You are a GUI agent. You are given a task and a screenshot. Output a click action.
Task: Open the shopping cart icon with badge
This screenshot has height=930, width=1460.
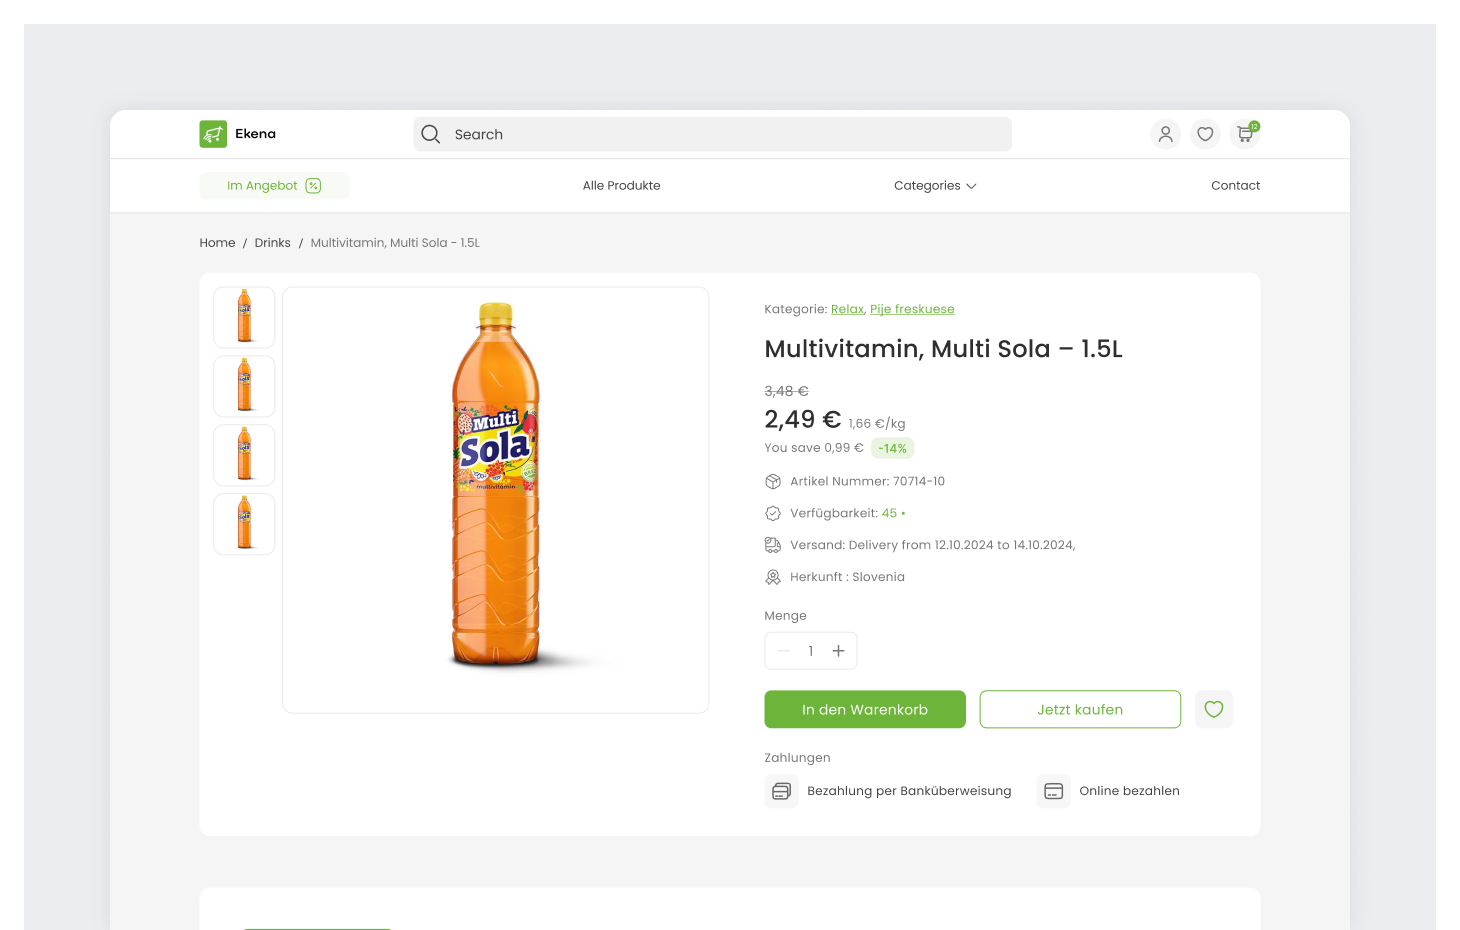1243,133
